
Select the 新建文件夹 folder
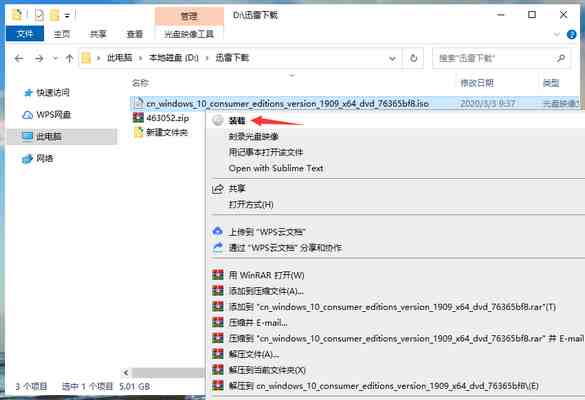[x=167, y=132]
